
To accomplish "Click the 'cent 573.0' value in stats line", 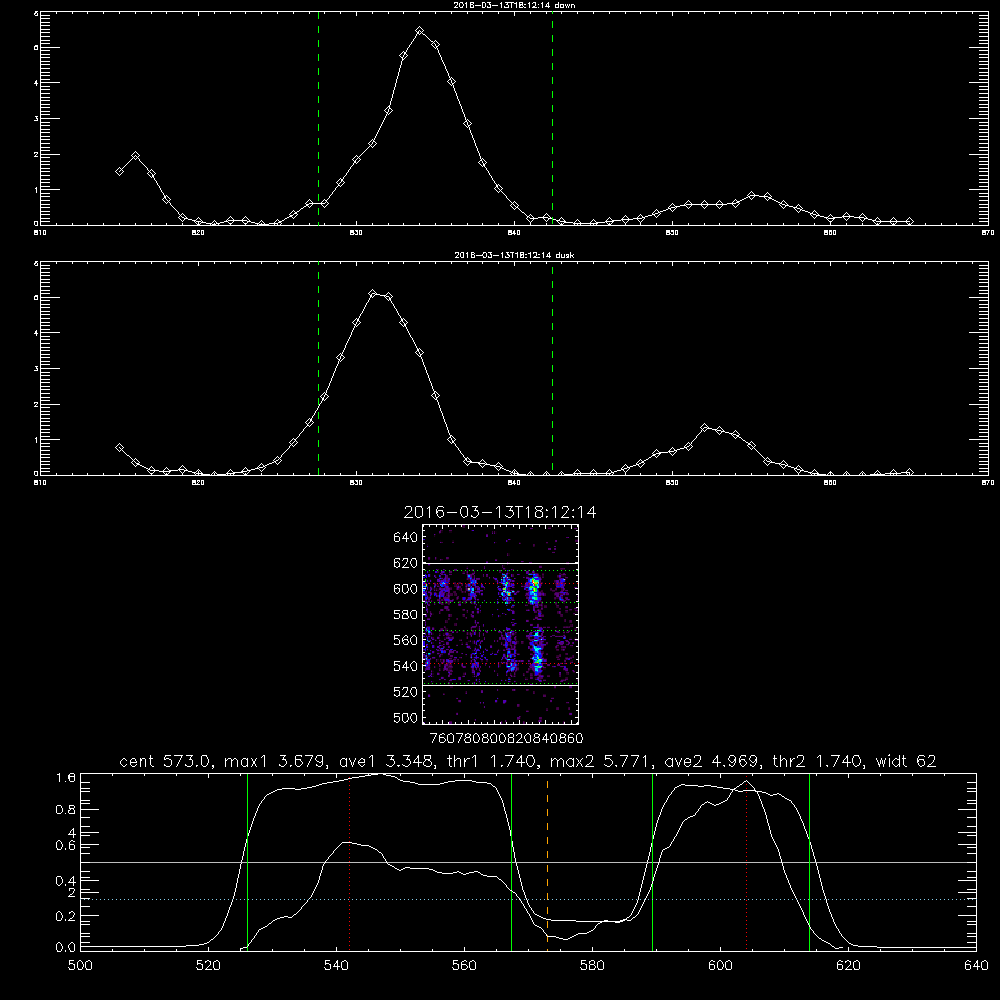I will [x=165, y=761].
